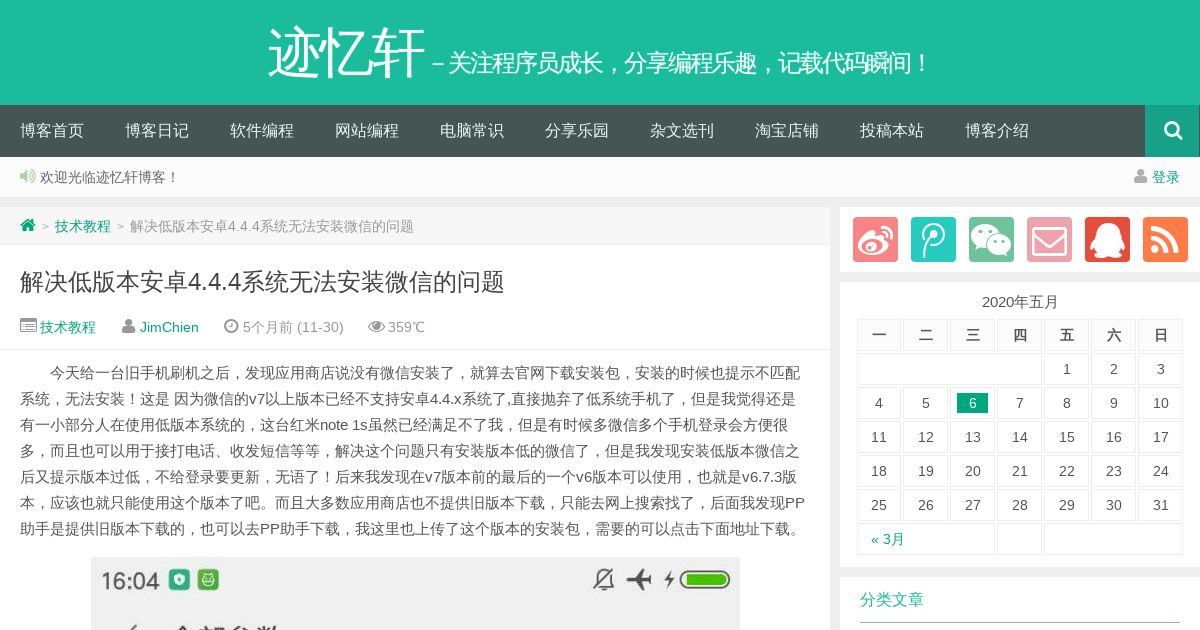This screenshot has width=1200, height=630.
Task: Click the Weibo social icon
Action: point(875,240)
